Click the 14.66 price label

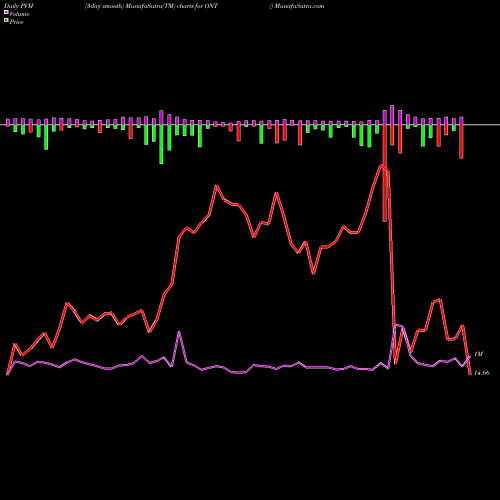click(x=482, y=373)
